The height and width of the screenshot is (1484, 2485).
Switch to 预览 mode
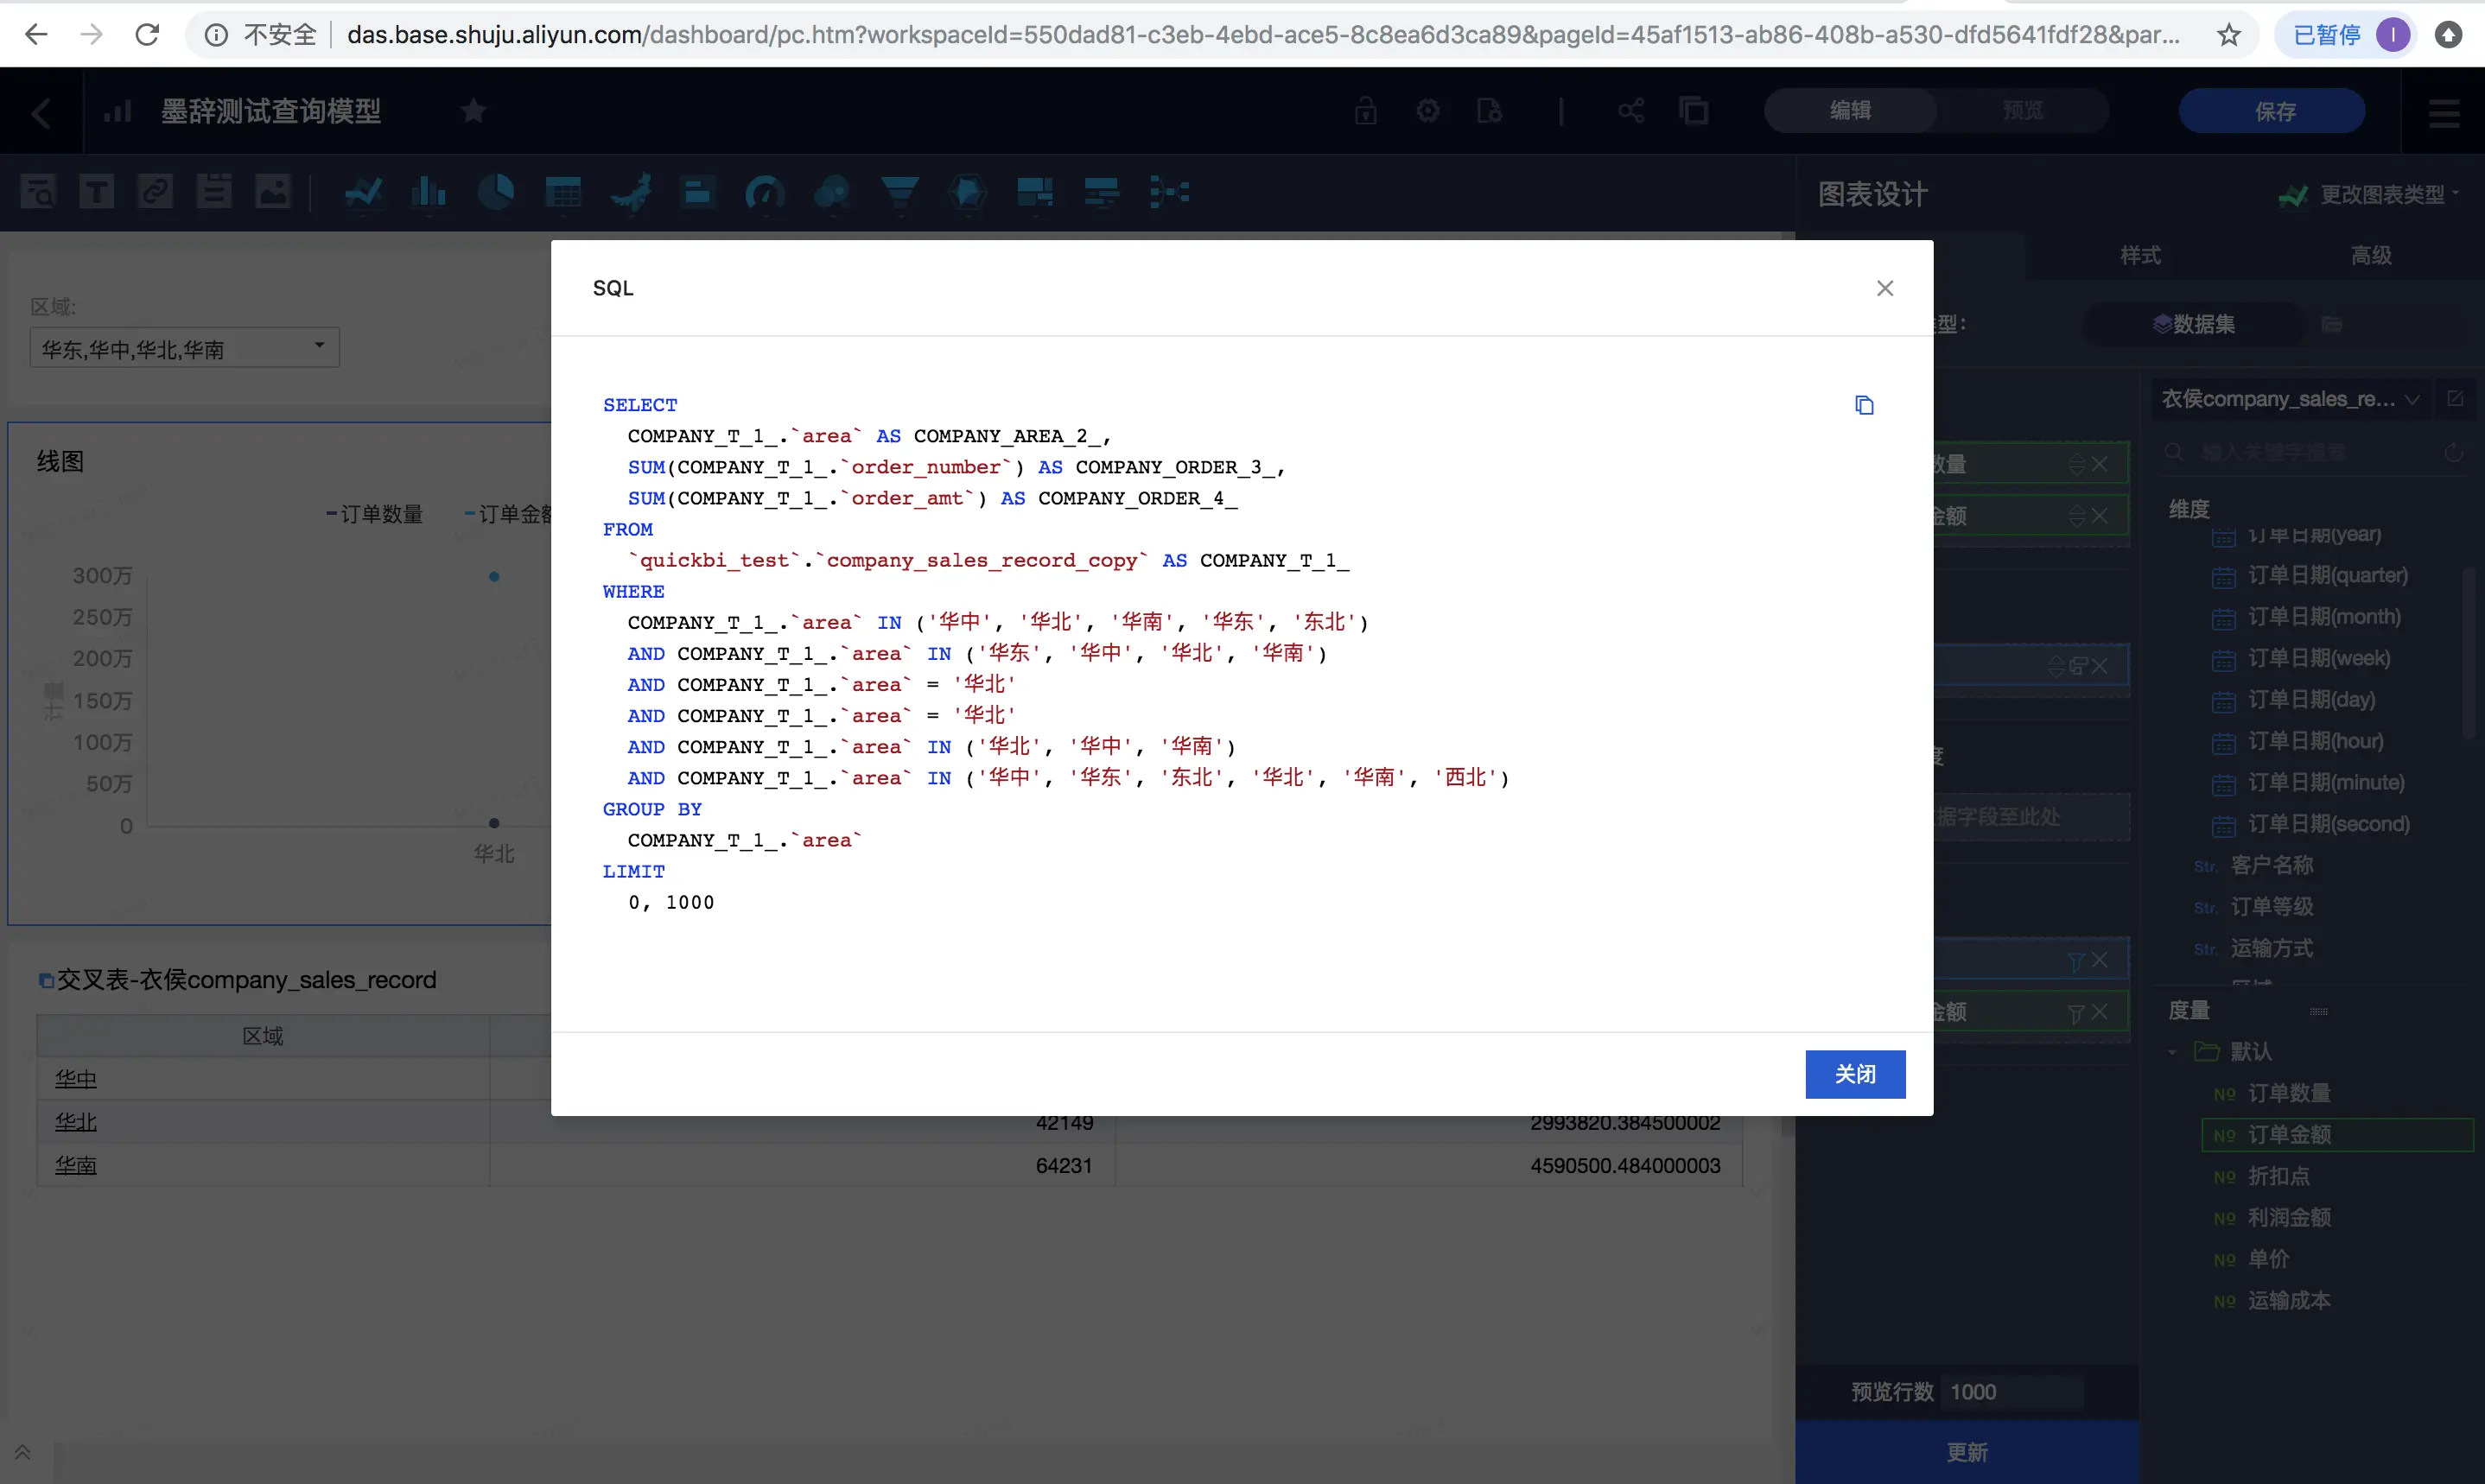(x=2023, y=111)
